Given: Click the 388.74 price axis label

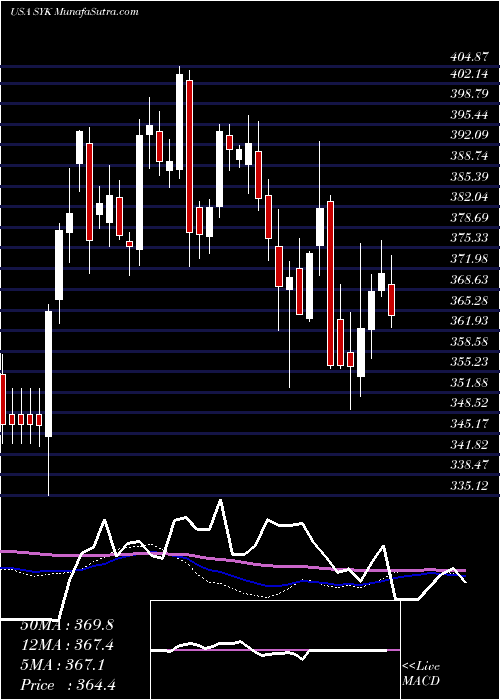Looking at the screenshot, I should coord(469,156).
